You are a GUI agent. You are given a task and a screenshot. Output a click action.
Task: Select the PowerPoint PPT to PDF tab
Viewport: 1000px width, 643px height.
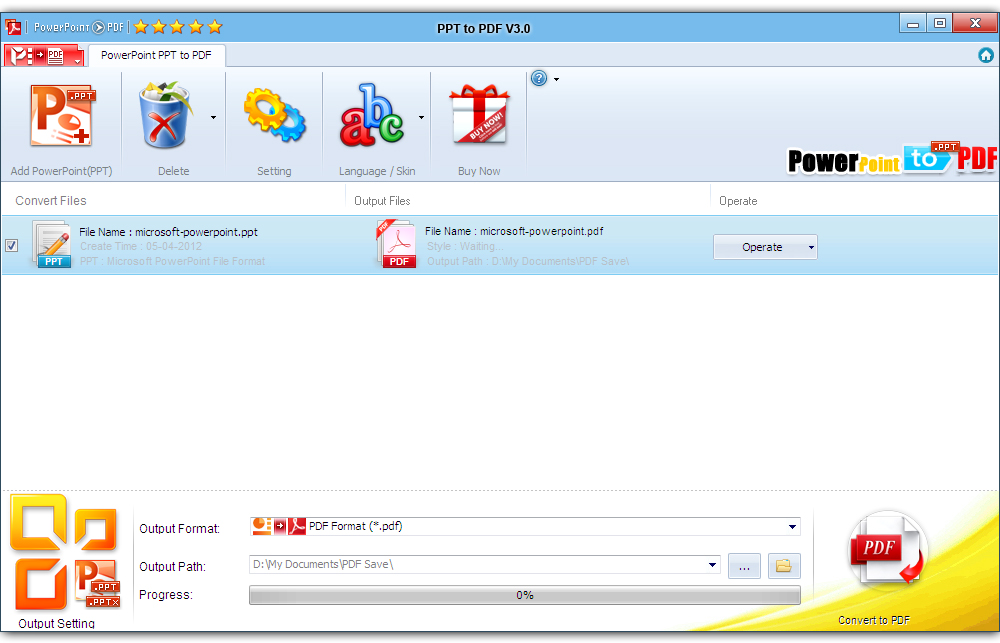coord(156,55)
